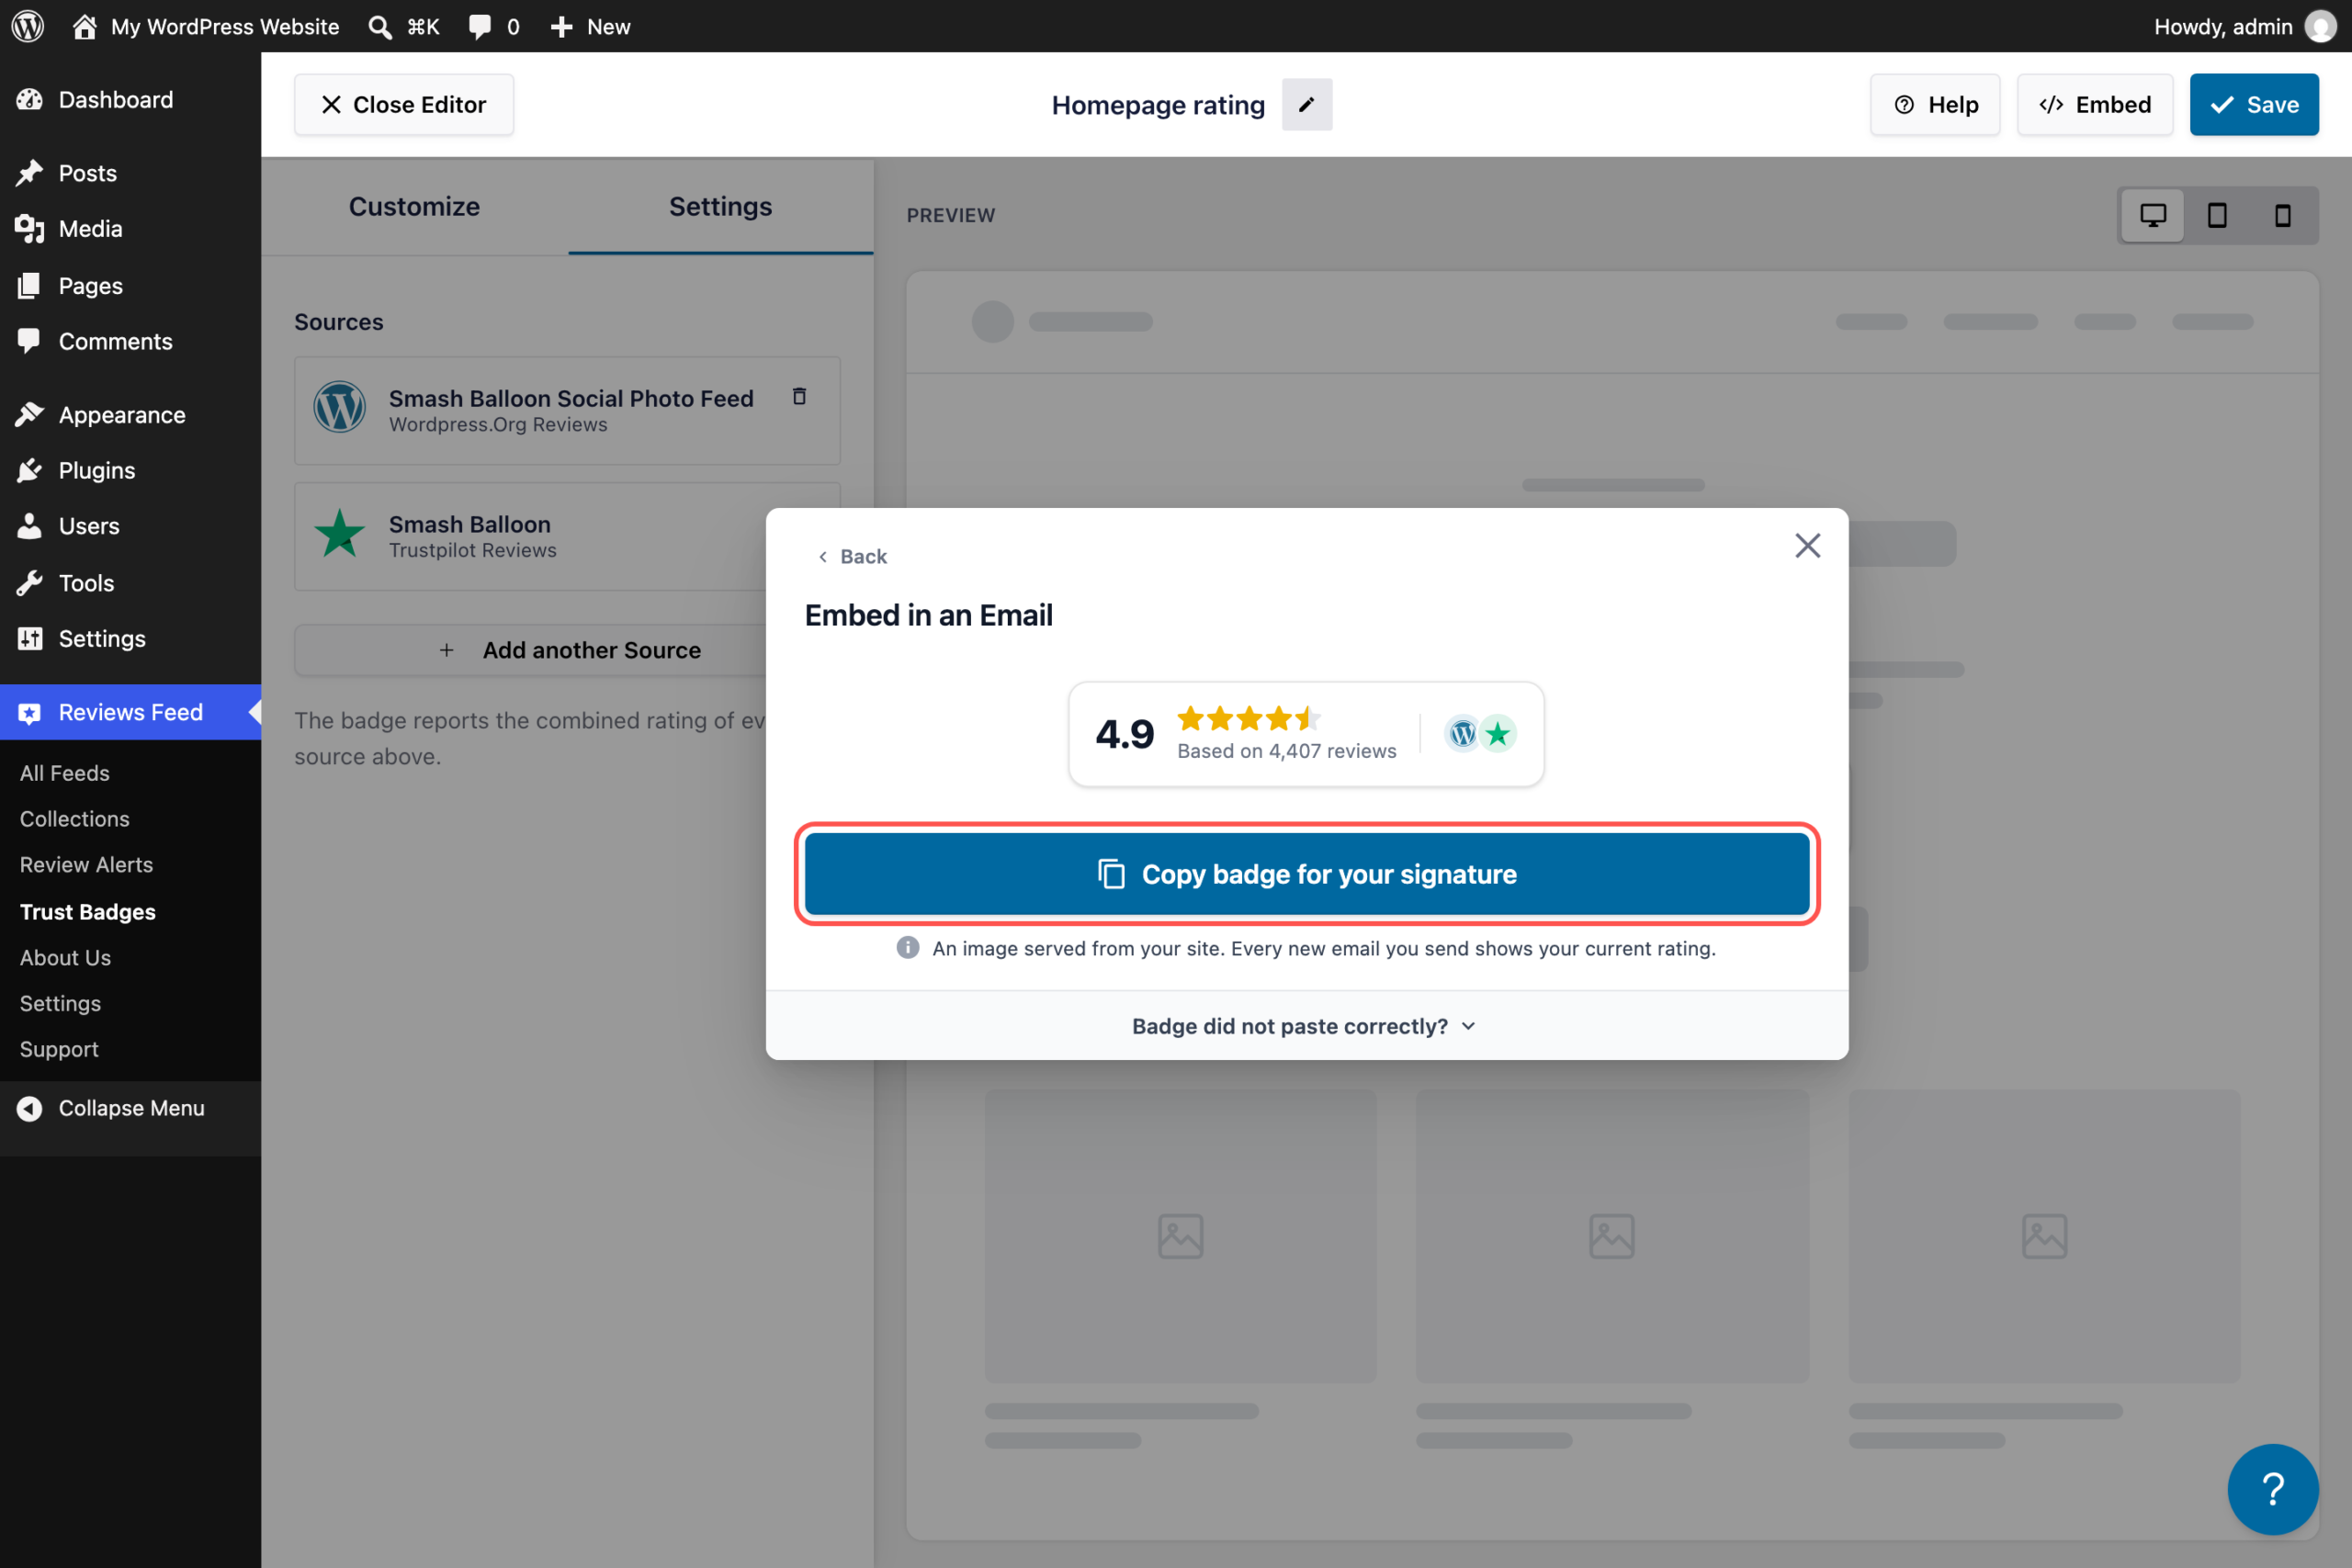Open Support submenu link
This screenshot has width=2352, height=1568.
(59, 1049)
